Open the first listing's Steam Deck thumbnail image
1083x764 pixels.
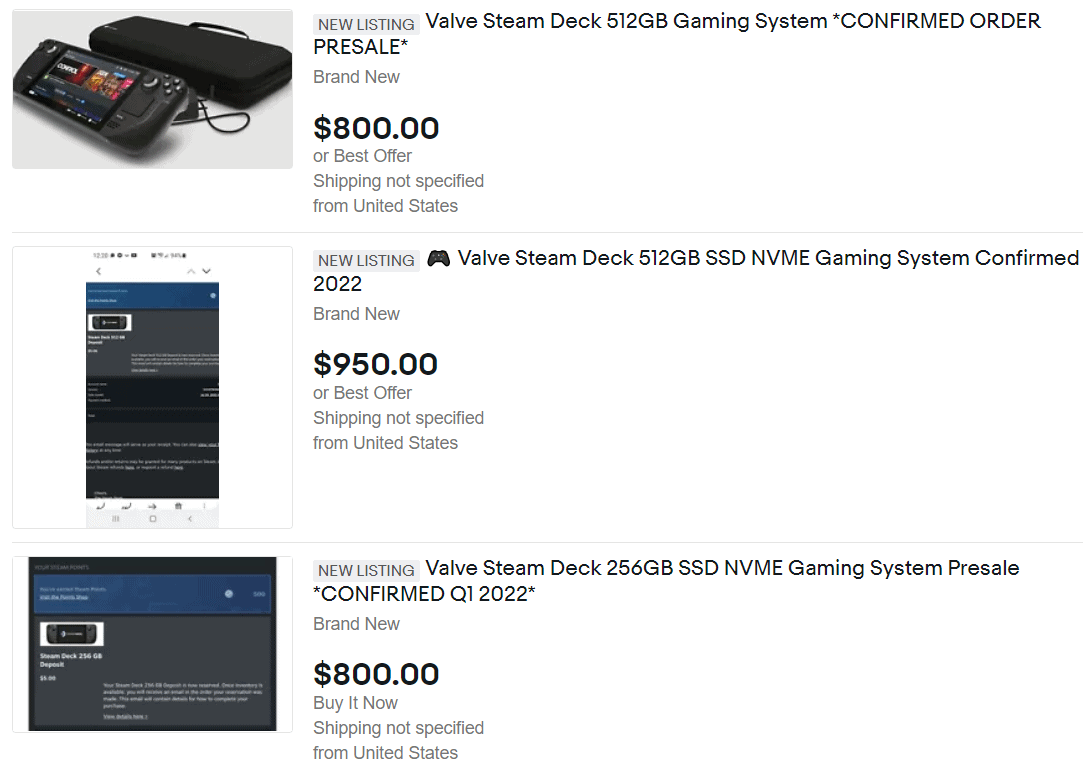point(151,87)
